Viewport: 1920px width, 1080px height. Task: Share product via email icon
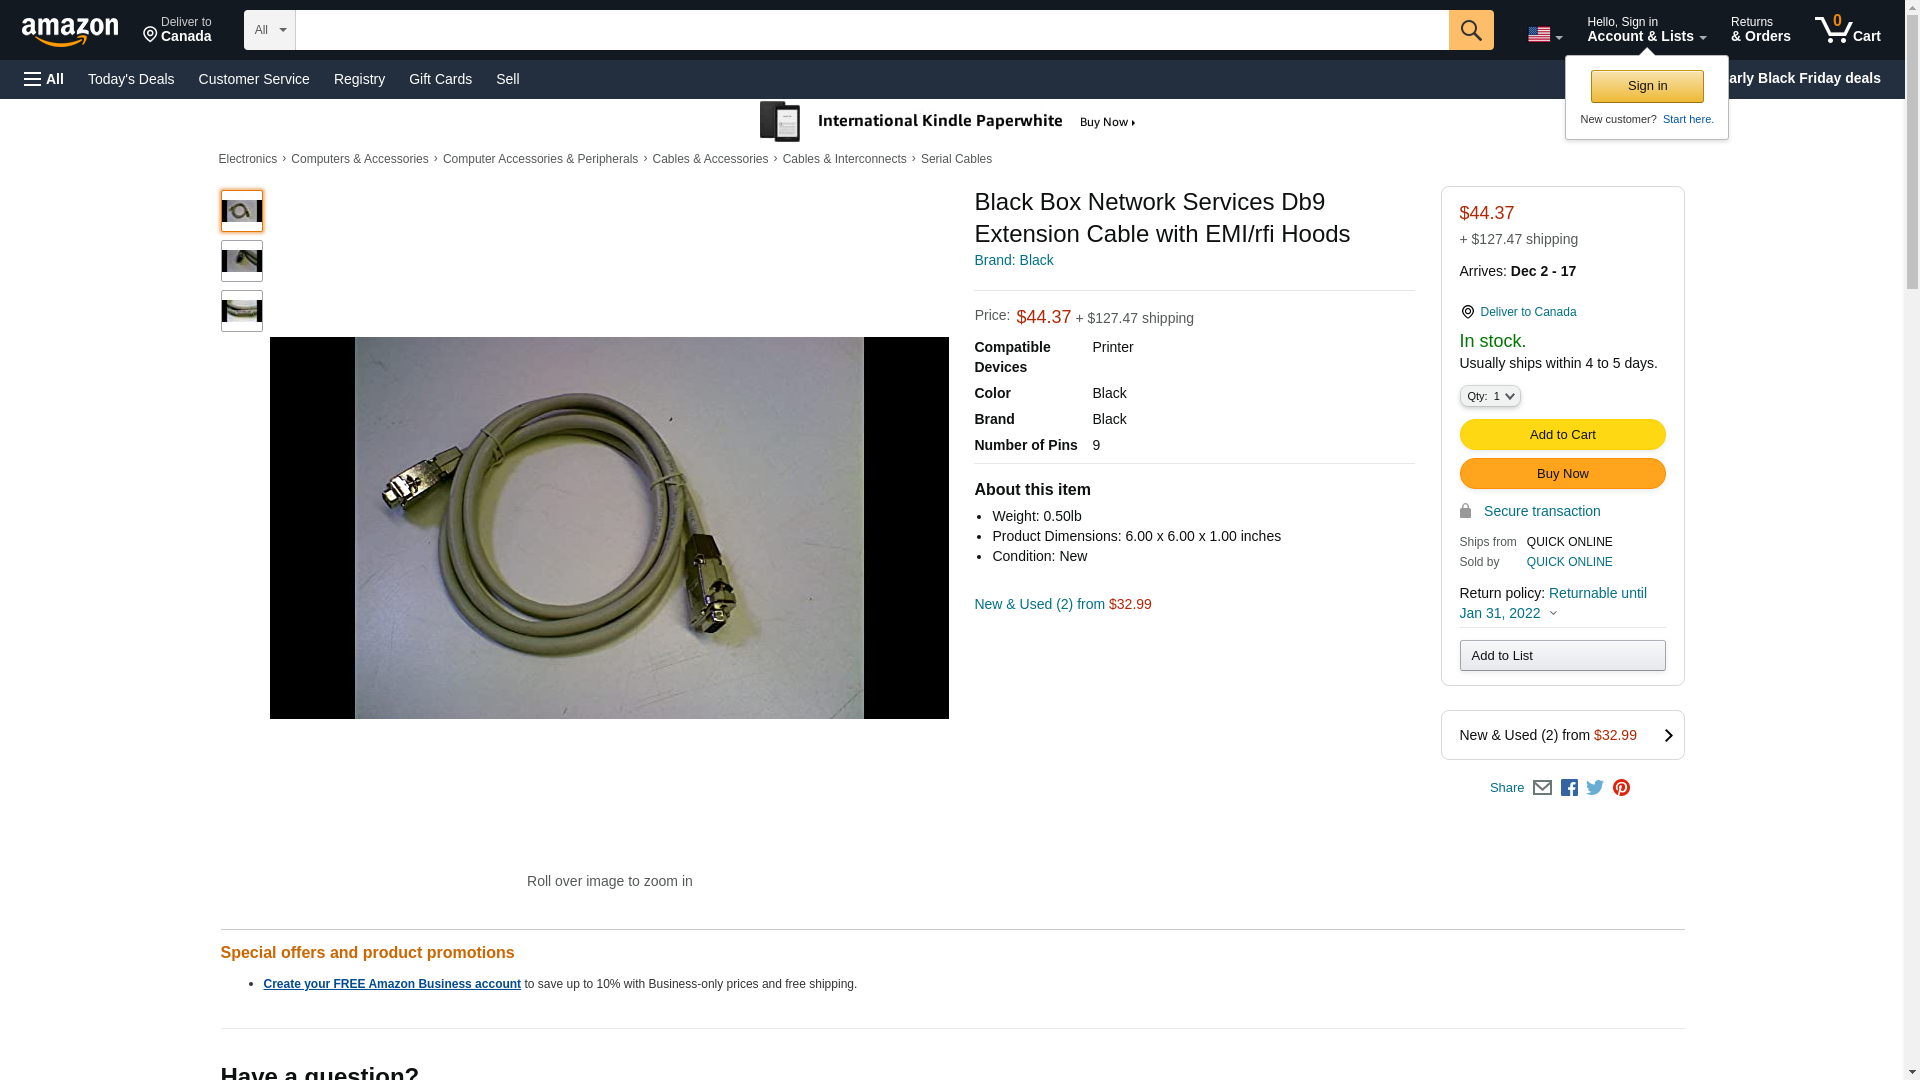pos(1542,788)
